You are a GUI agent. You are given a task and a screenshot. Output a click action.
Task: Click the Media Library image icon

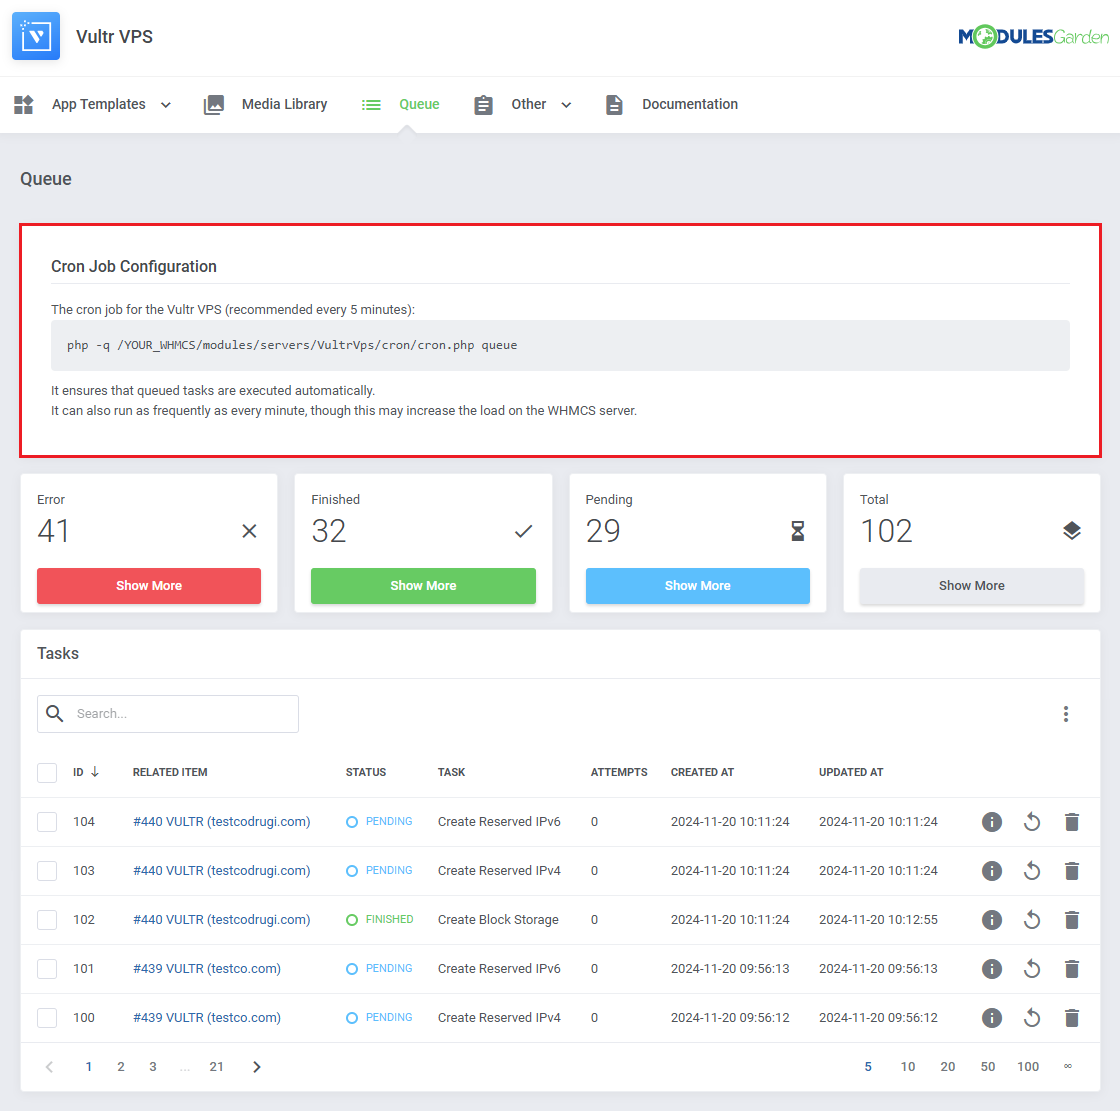(214, 104)
